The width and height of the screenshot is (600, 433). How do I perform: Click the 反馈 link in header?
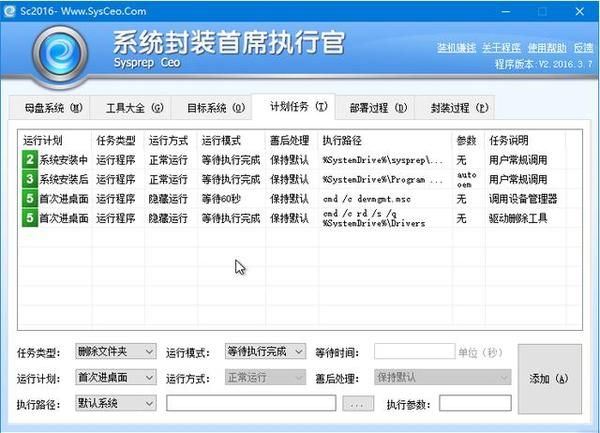tap(583, 47)
